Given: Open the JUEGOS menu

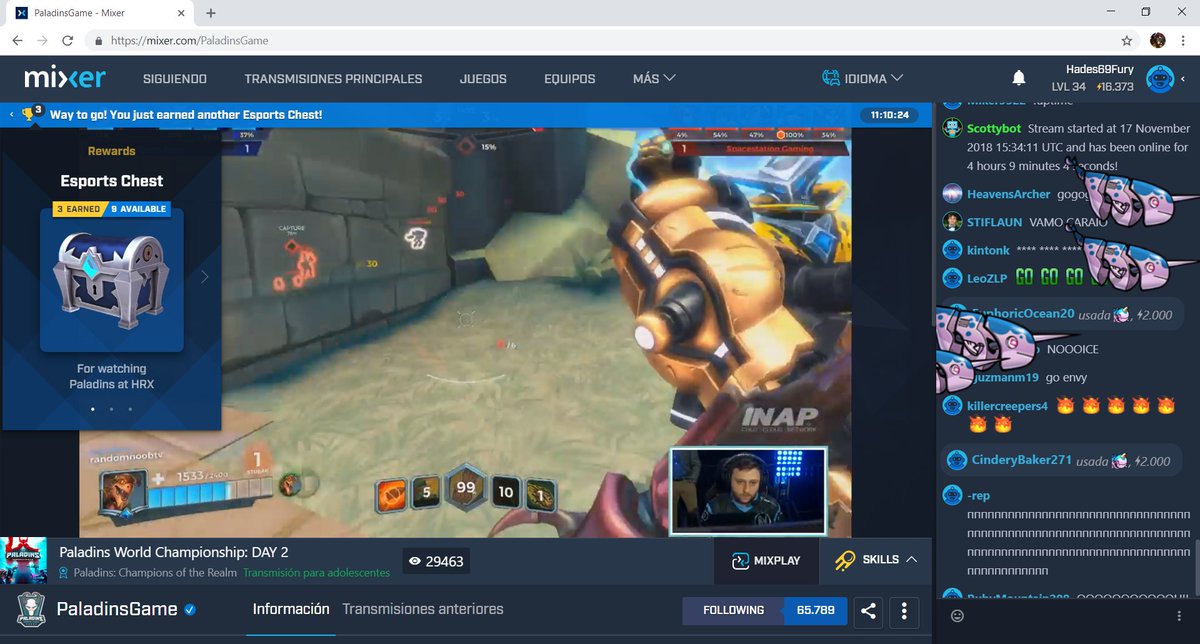Looking at the screenshot, I should [x=483, y=79].
